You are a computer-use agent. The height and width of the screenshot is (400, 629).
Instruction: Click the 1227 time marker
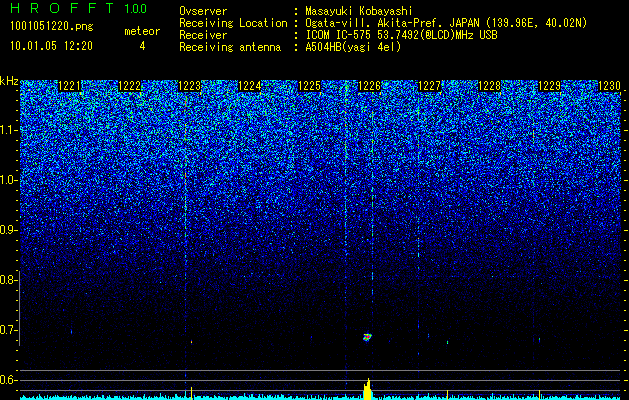429,86
